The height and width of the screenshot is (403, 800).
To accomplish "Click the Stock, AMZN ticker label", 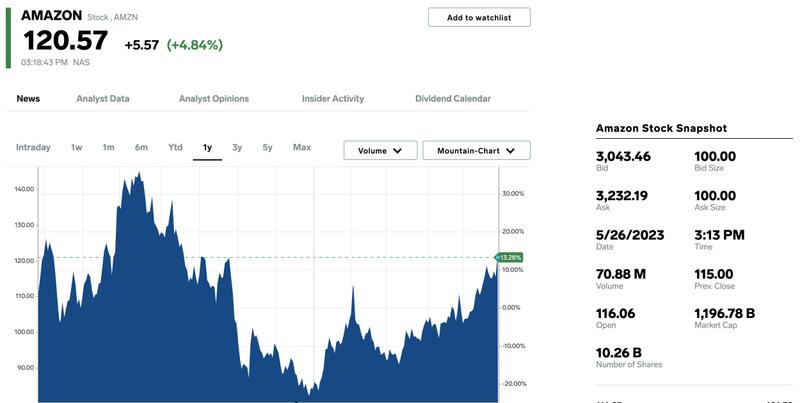I will click(113, 17).
